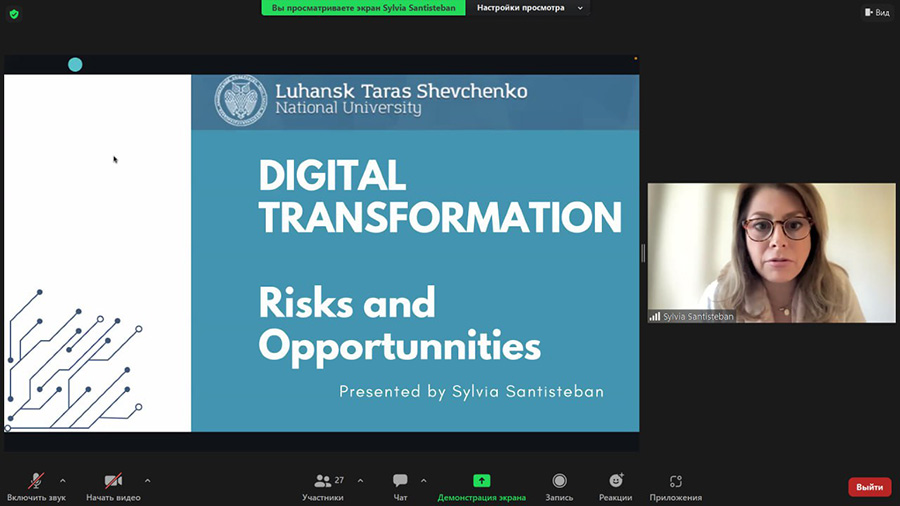
Task: Click the divider handle beside the shared screen
Action: coord(643,253)
